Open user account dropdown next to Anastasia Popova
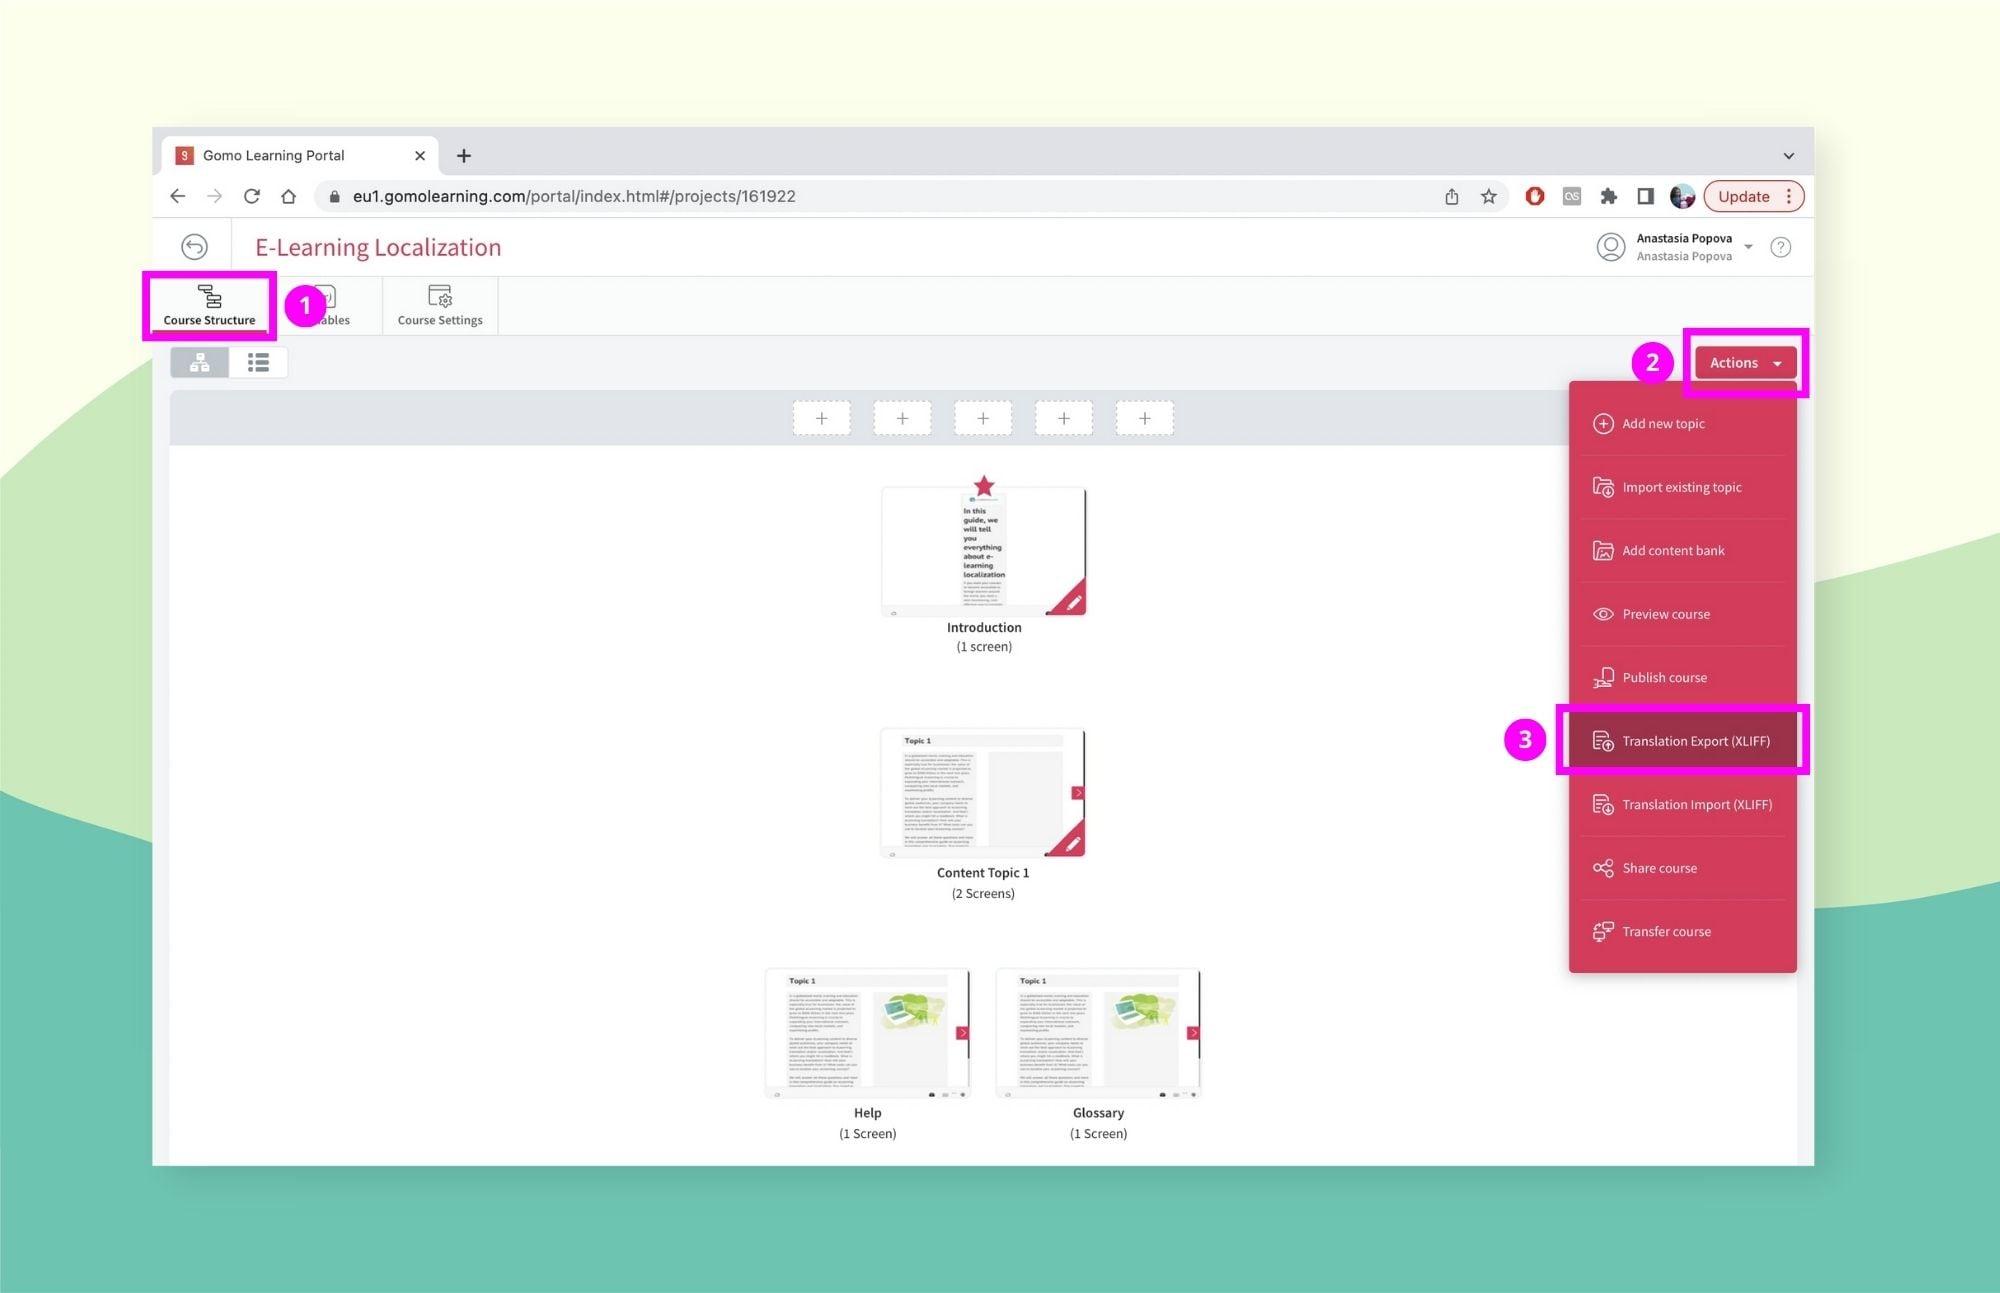The image size is (2000, 1293). [1748, 247]
